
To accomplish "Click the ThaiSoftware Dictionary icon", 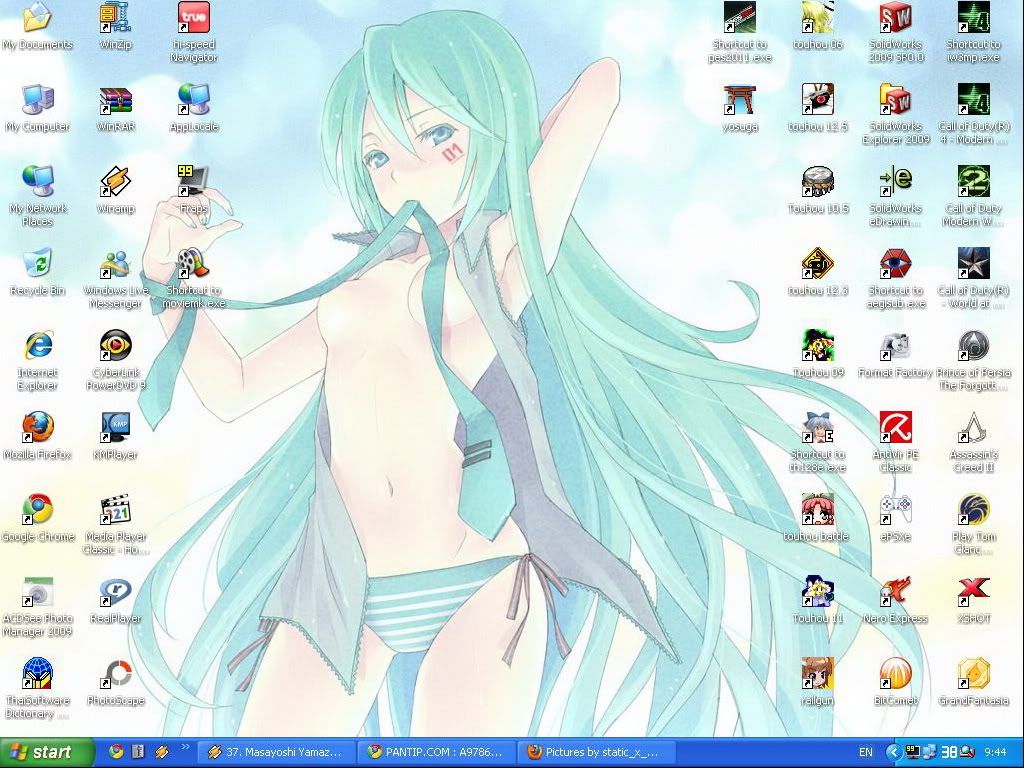I will (x=37, y=673).
